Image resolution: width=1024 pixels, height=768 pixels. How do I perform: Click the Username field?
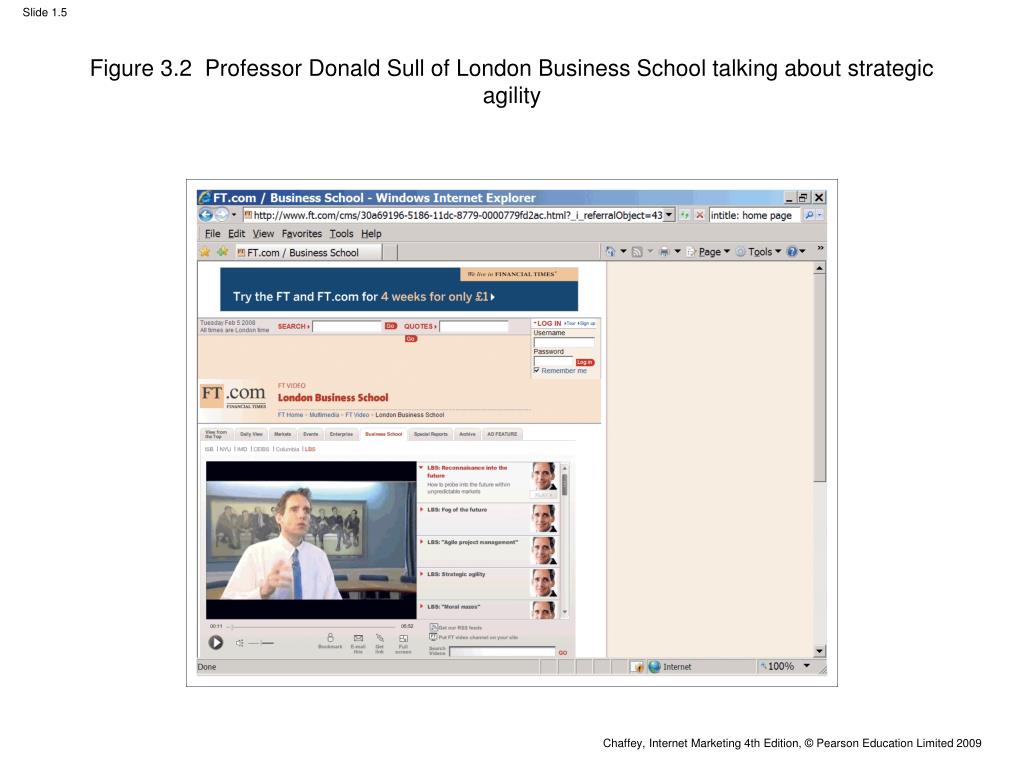564,342
